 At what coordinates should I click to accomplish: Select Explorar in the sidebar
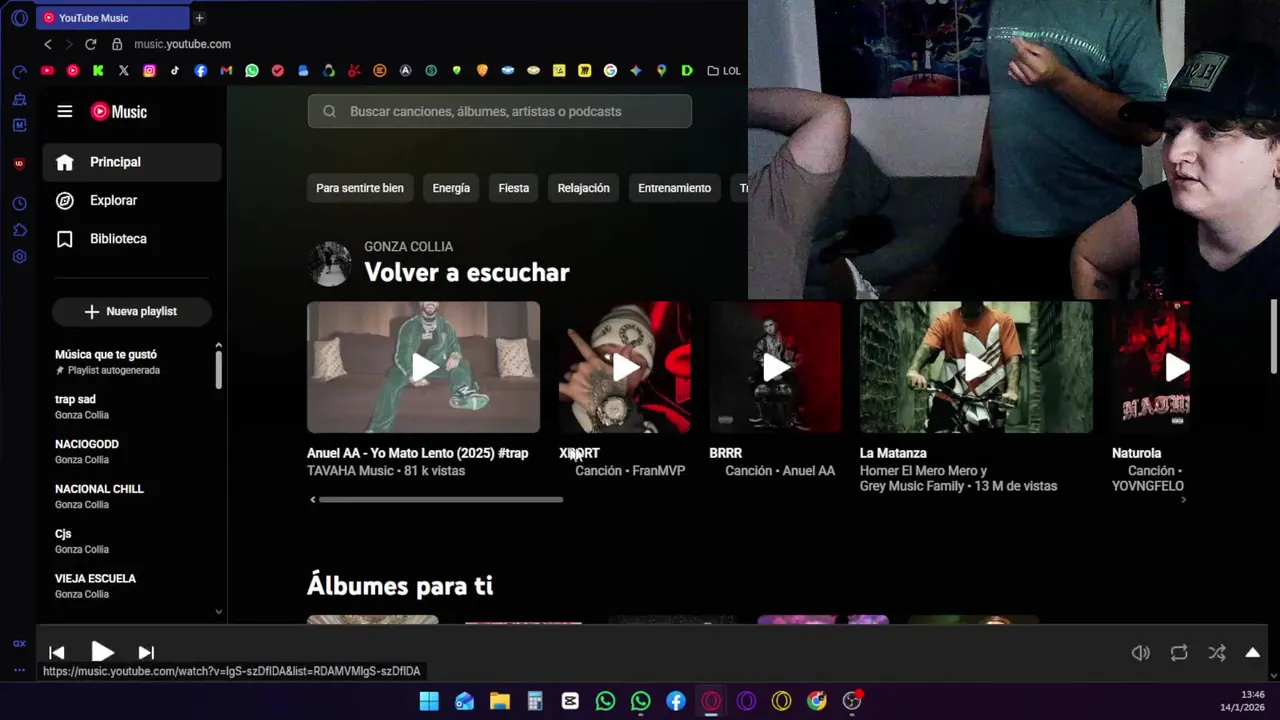pyautogui.click(x=132, y=200)
